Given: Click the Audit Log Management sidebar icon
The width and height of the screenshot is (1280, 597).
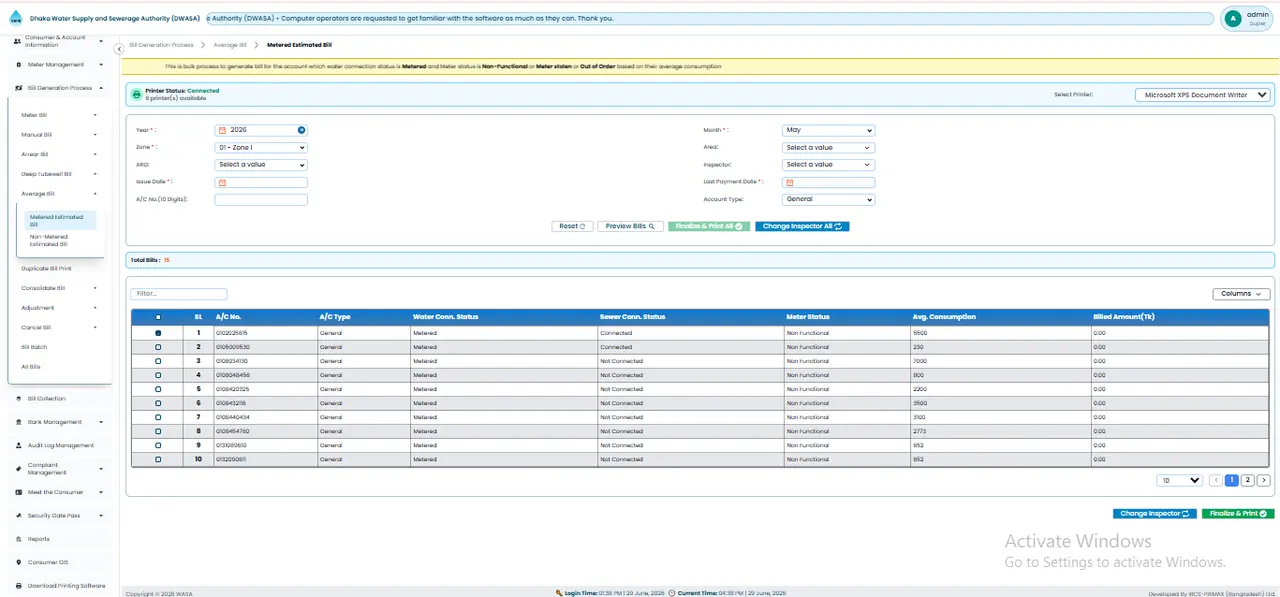Looking at the screenshot, I should click(x=18, y=445).
